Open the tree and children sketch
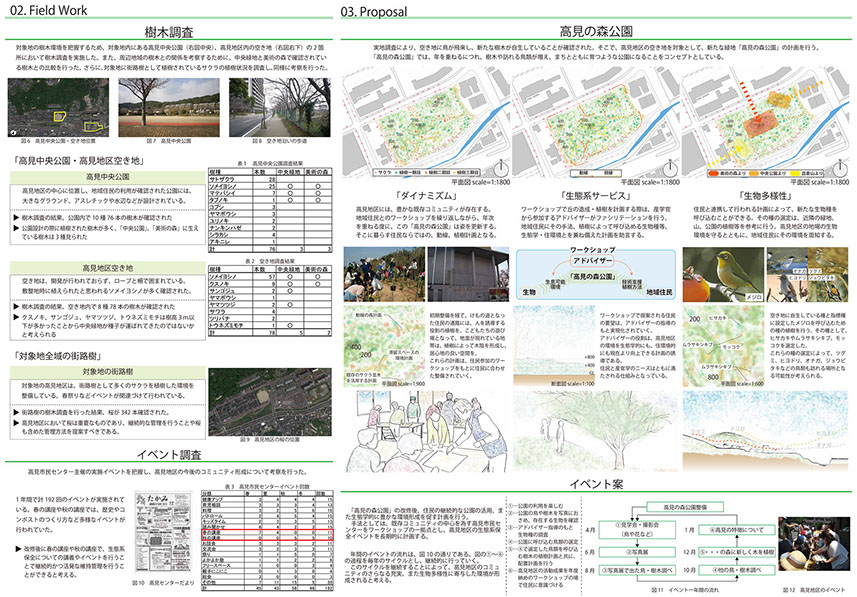 (595, 431)
